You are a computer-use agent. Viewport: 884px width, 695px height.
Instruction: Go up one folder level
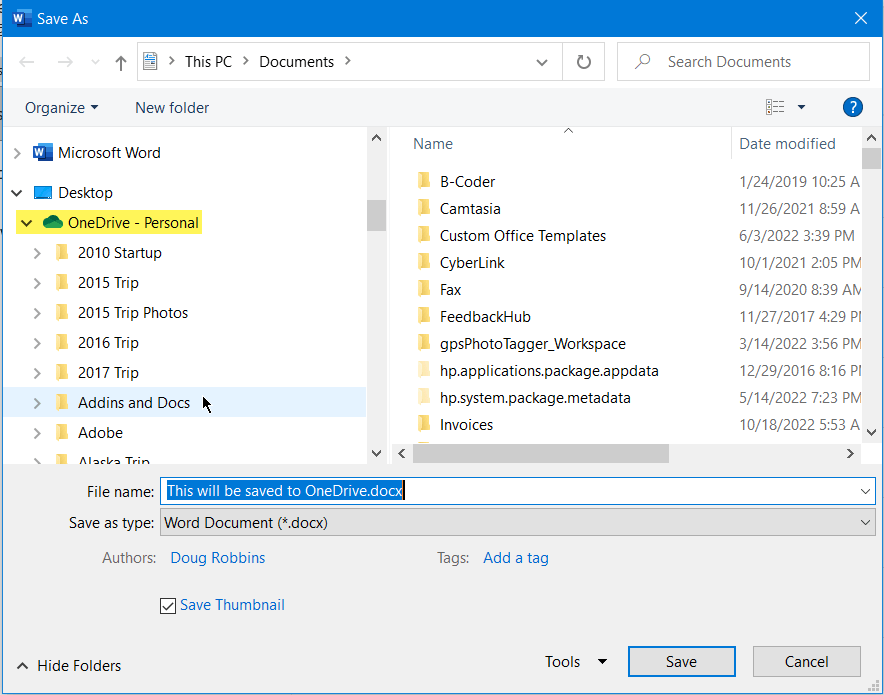coord(121,63)
